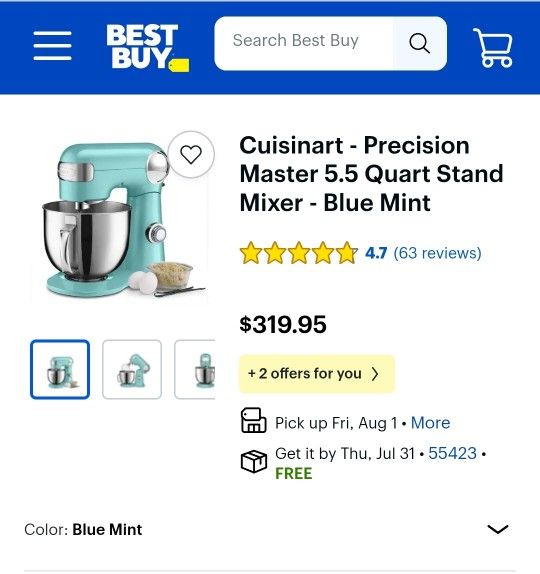The image size is (540, 574).
Task: Open the 63 reviews link
Action: (x=437, y=253)
